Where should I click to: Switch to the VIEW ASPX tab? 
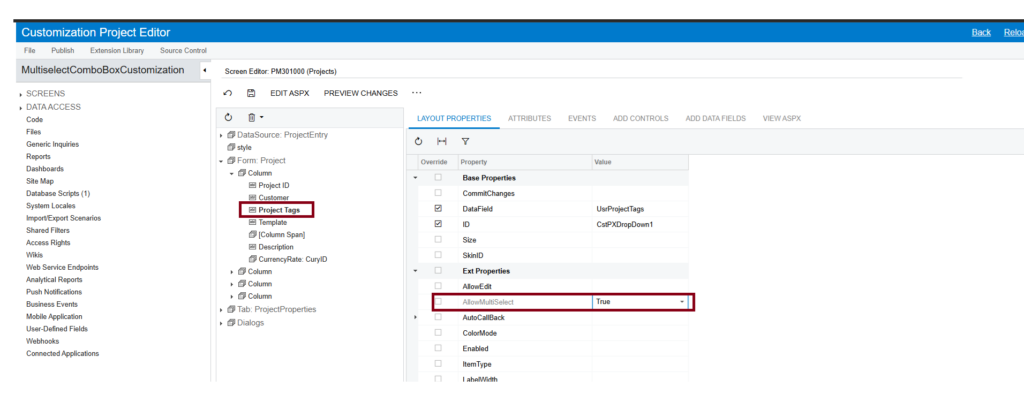[782, 118]
